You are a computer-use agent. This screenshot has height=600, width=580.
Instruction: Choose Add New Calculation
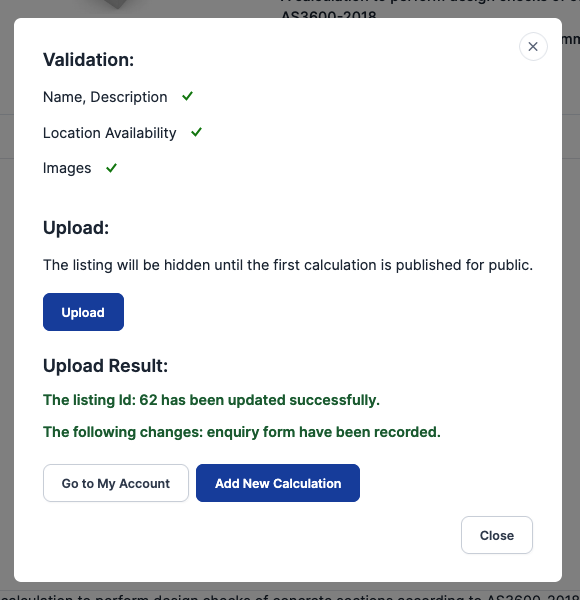(x=278, y=483)
